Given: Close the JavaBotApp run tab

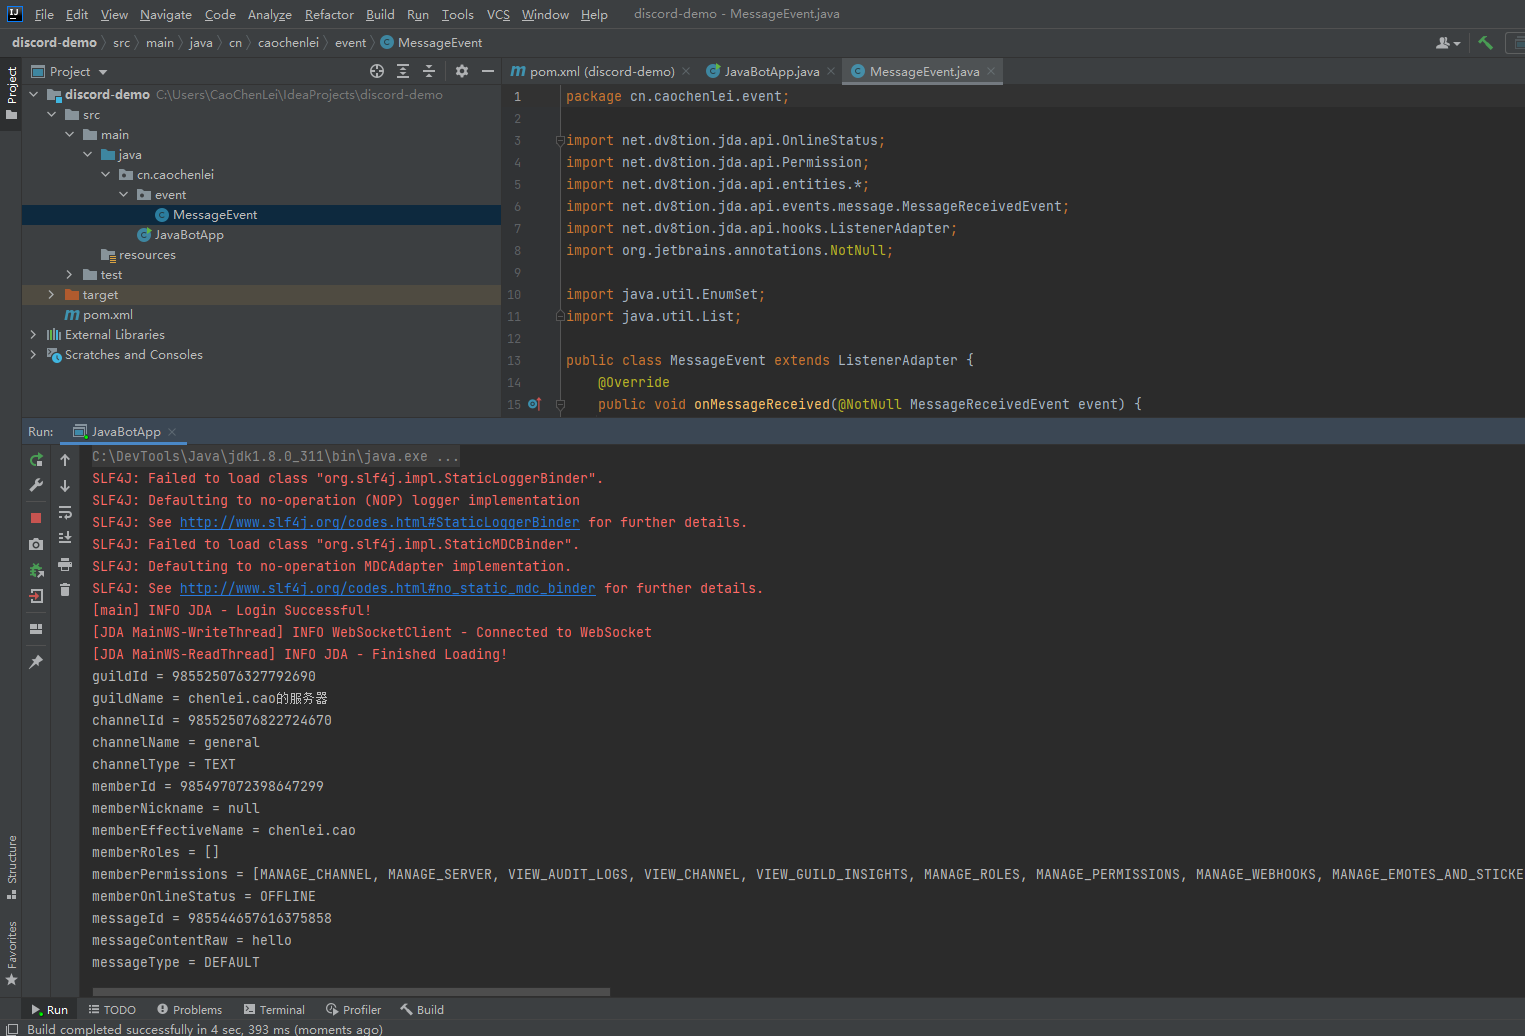Looking at the screenshot, I should click(x=172, y=432).
